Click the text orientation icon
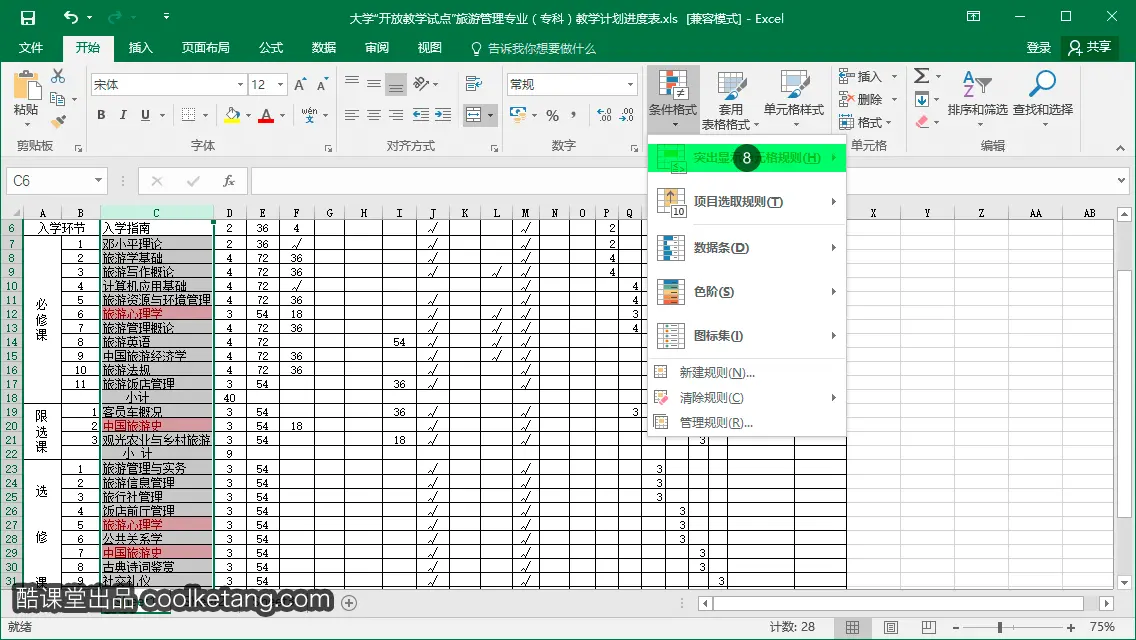The width and height of the screenshot is (1136, 640). click(x=422, y=84)
